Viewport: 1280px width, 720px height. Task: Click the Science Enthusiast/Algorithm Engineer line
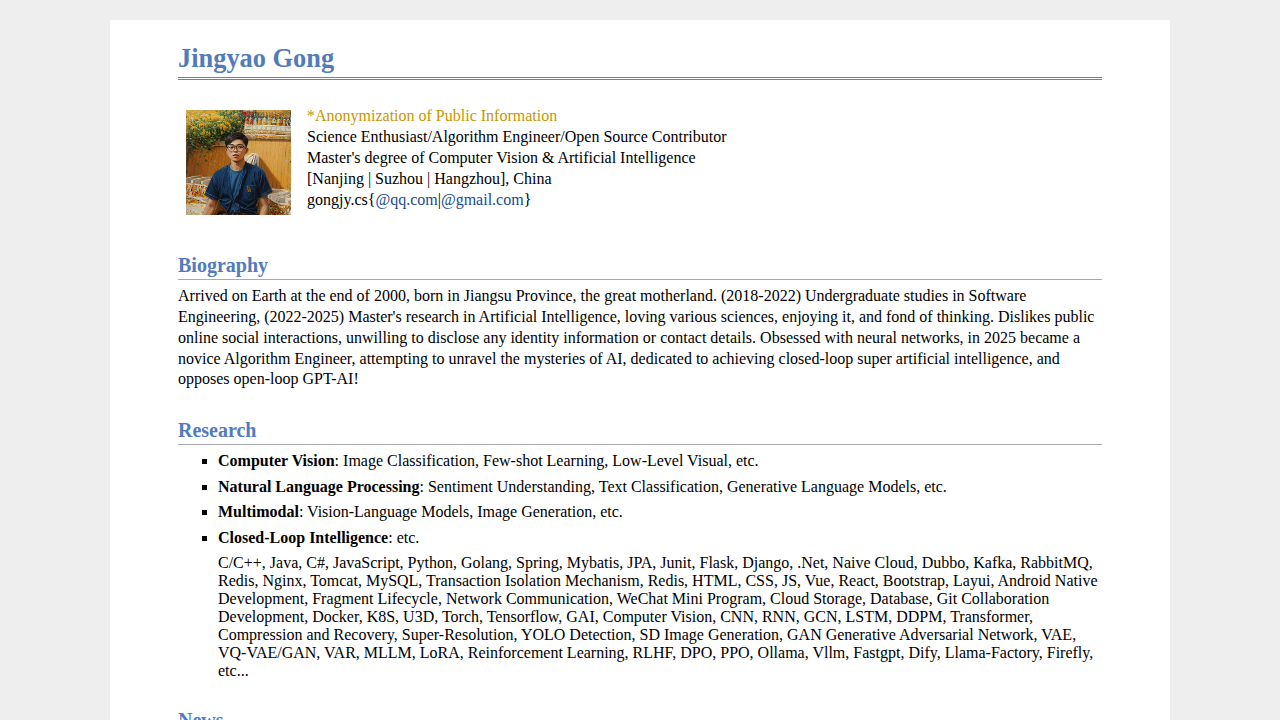[x=516, y=137]
